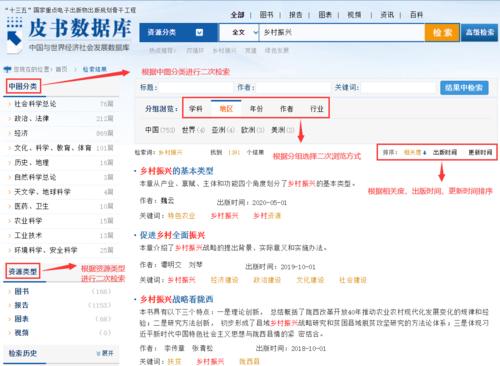Group results by 学科
The image size is (500, 366).
click(x=196, y=109)
